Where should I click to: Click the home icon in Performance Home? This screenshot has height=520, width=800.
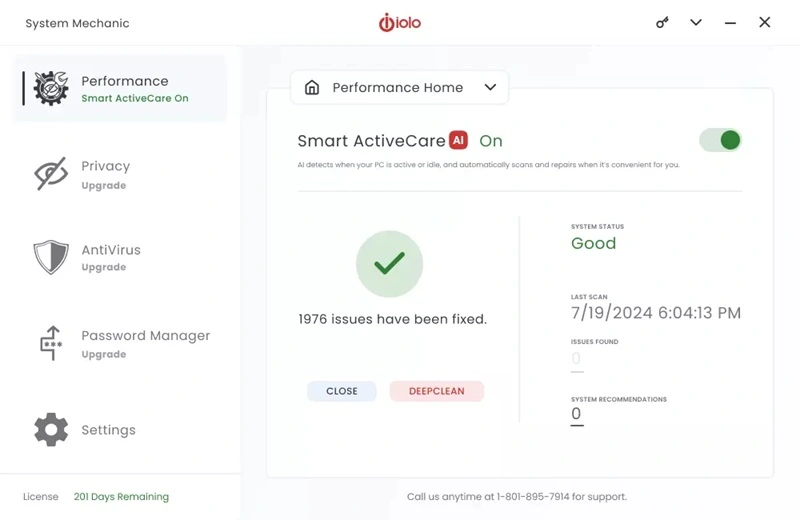(x=312, y=87)
